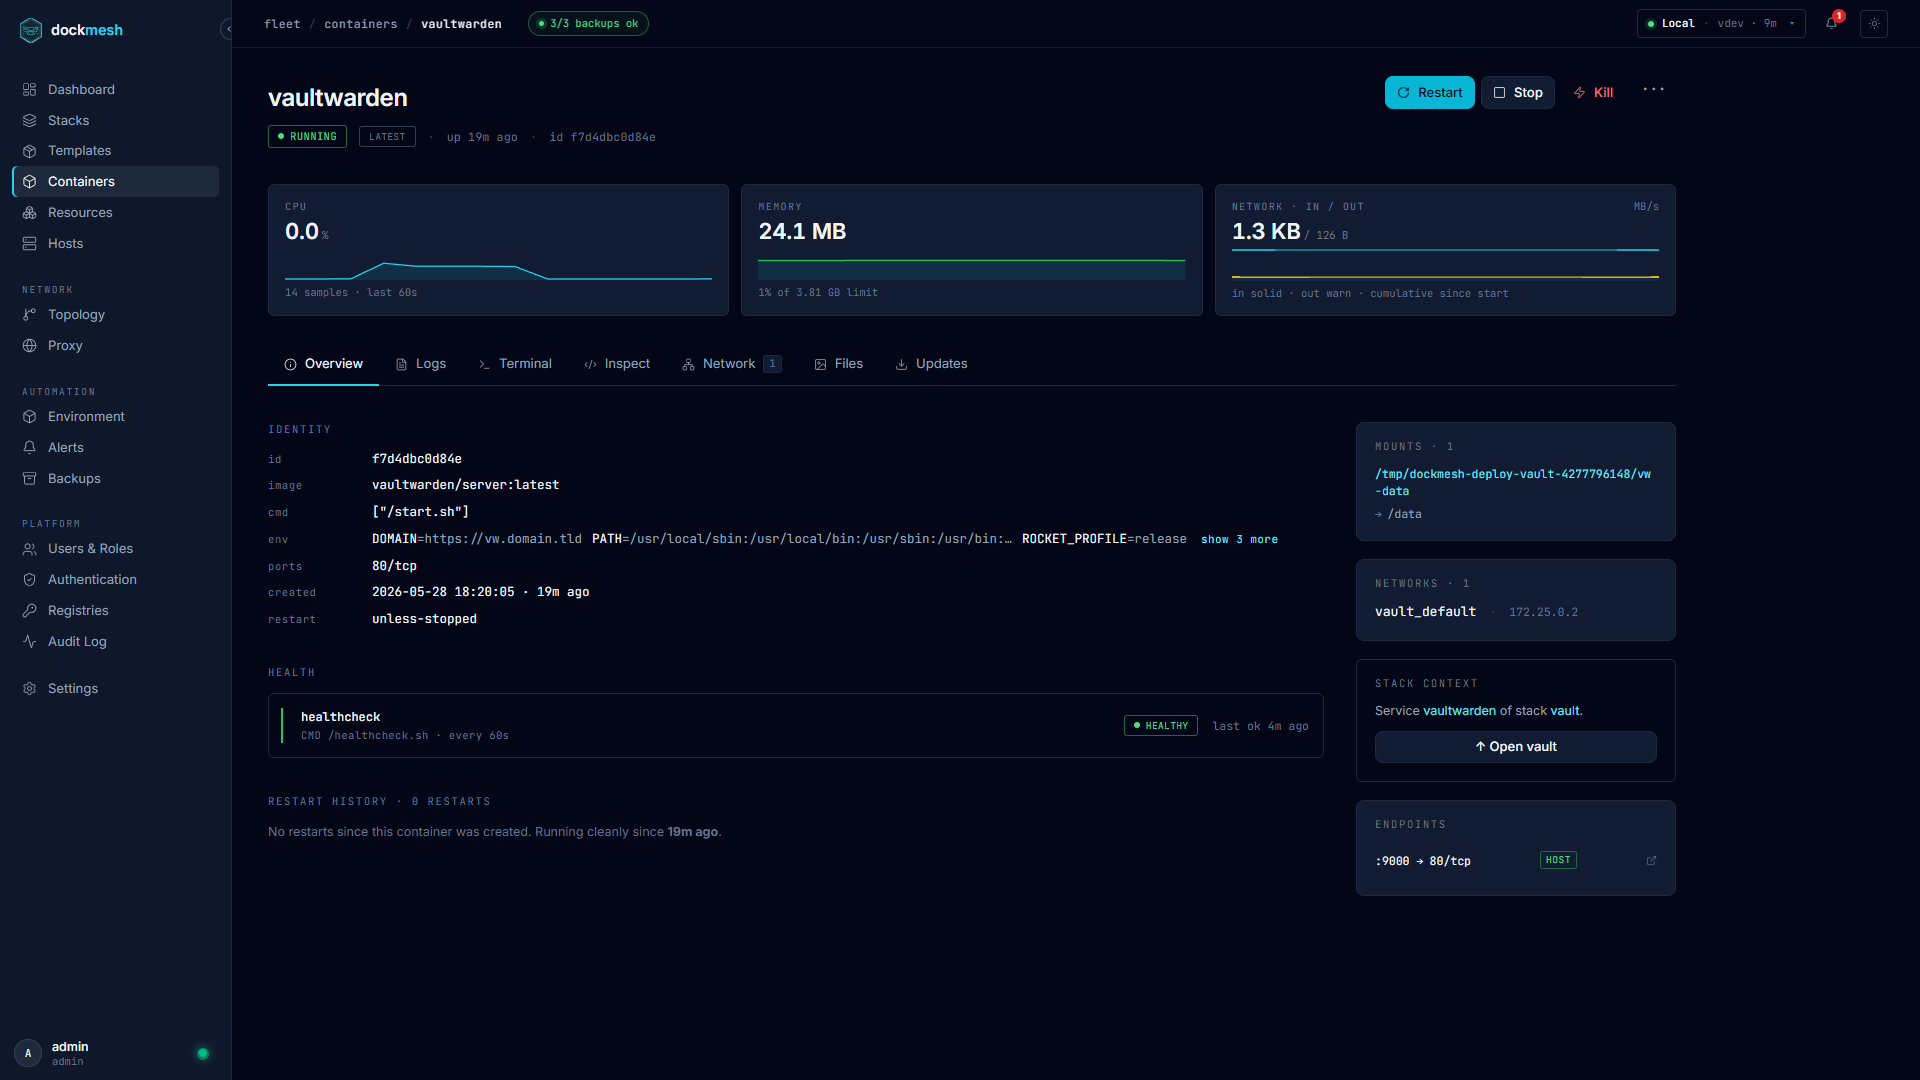Screen dimensions: 1920x1080
Task: Open the more actions ellipsis menu
Action: tap(1654, 90)
